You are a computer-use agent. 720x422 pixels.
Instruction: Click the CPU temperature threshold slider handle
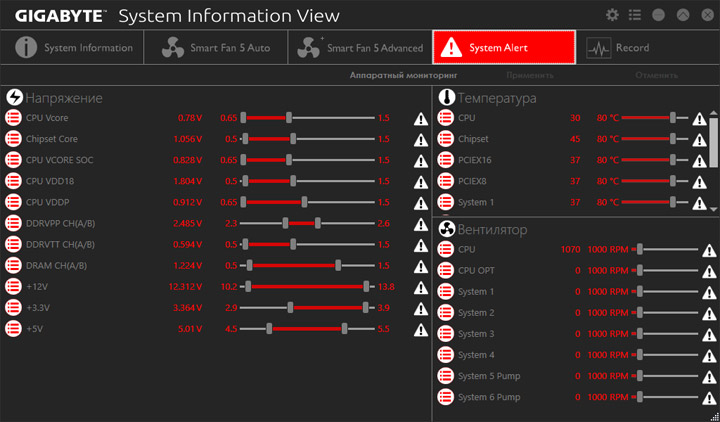click(x=673, y=118)
